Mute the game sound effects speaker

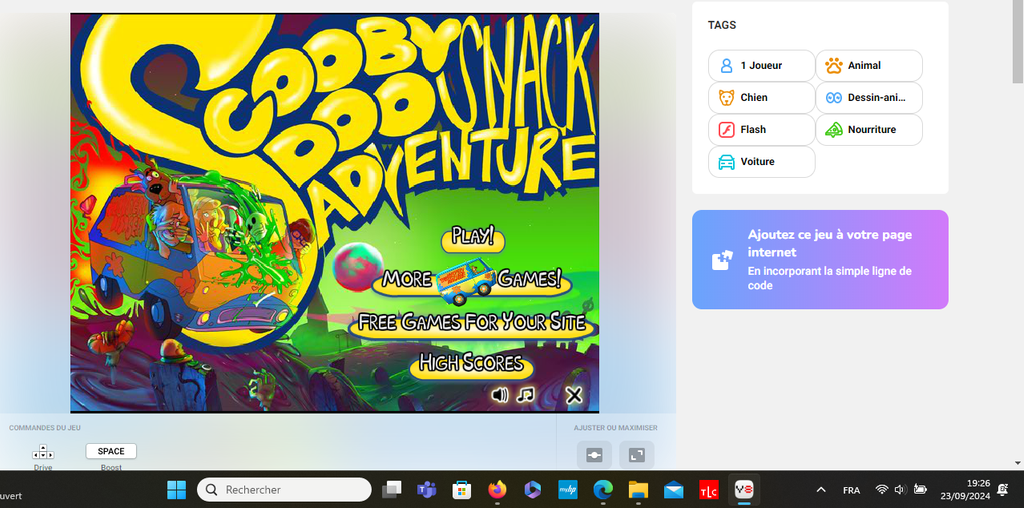500,395
